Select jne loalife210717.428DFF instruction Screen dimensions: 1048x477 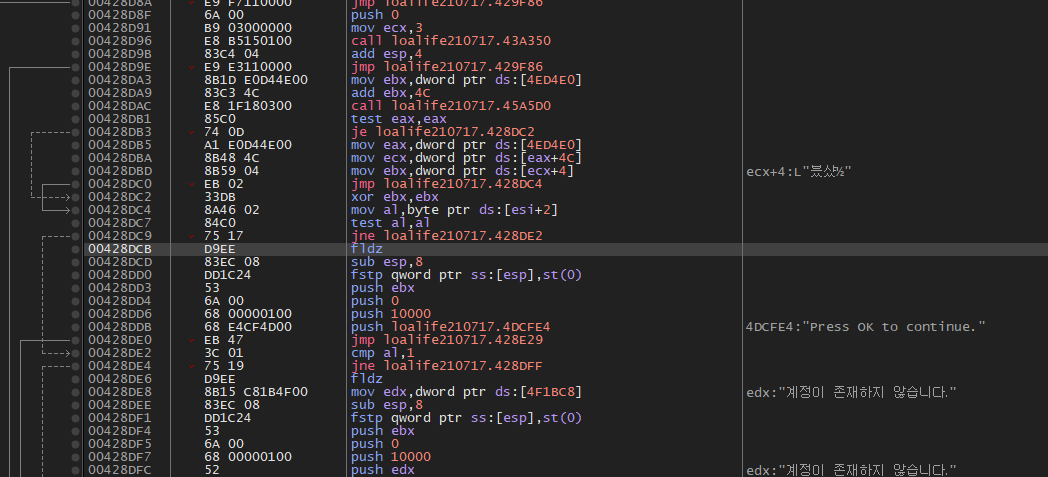(446, 366)
